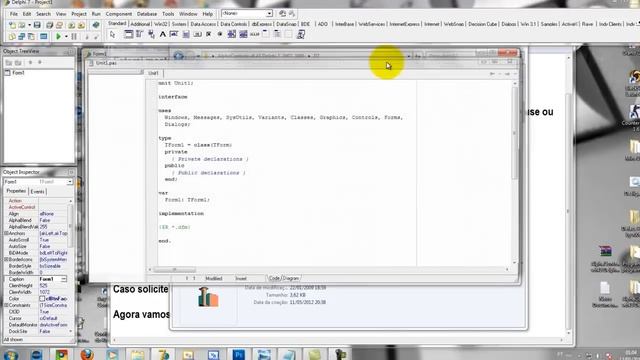Click the New items toolbar icon
Screen dimensions: 640x360
tap(12, 25)
